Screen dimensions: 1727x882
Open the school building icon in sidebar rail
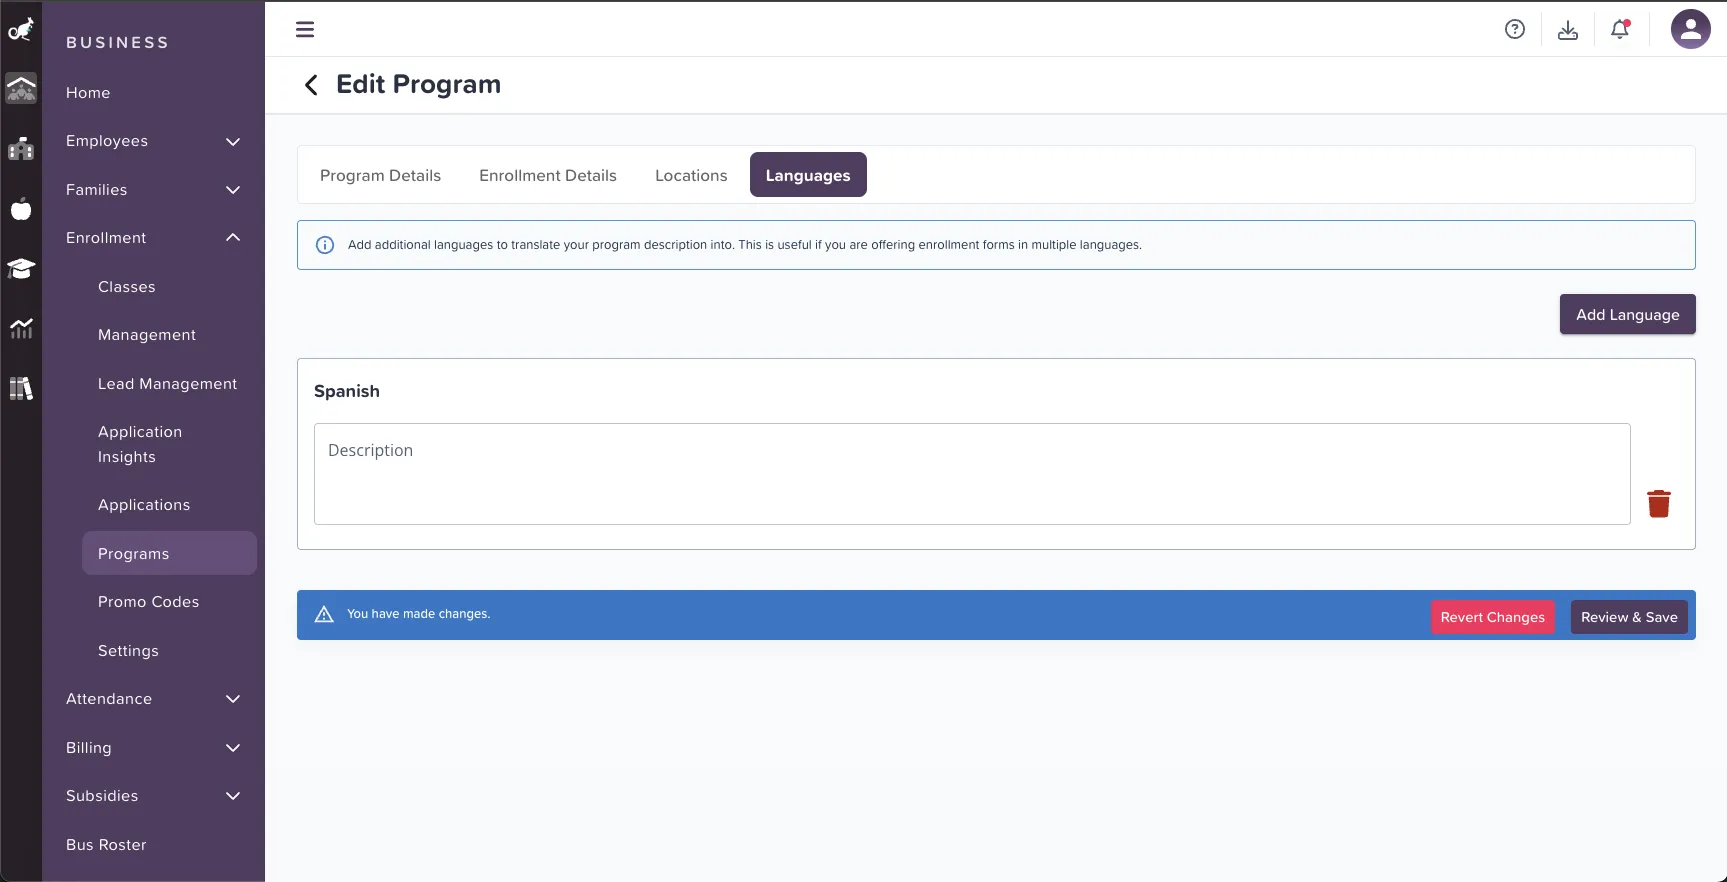21,149
